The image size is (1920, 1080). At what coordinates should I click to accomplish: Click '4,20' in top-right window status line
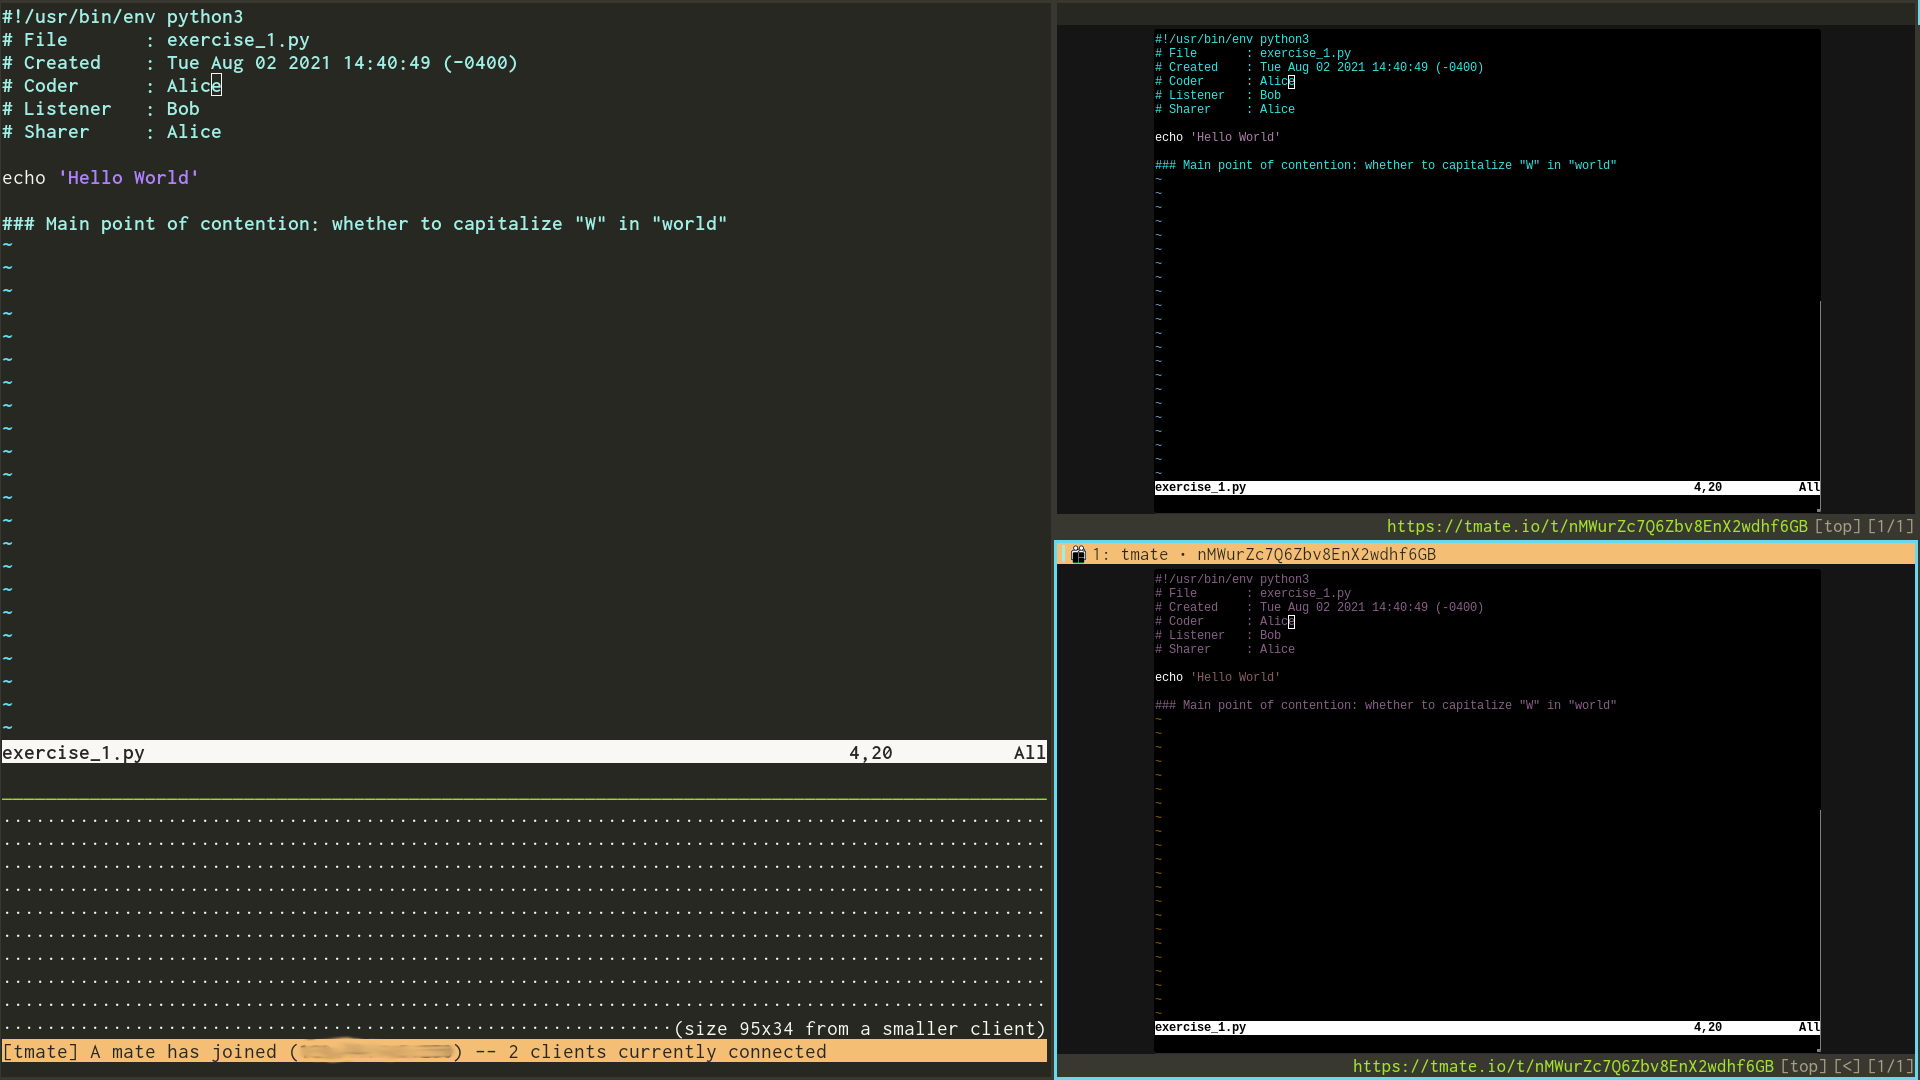coord(1708,488)
